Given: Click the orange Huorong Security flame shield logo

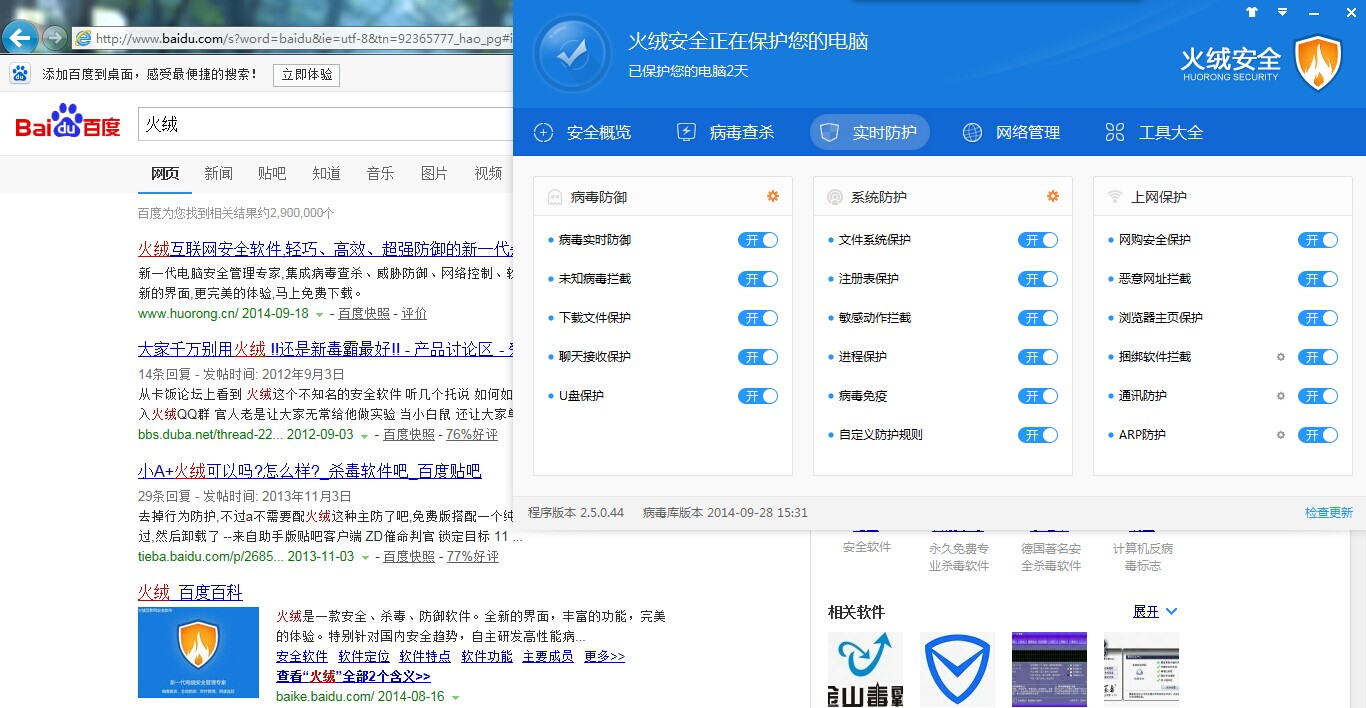Looking at the screenshot, I should click(x=1318, y=63).
